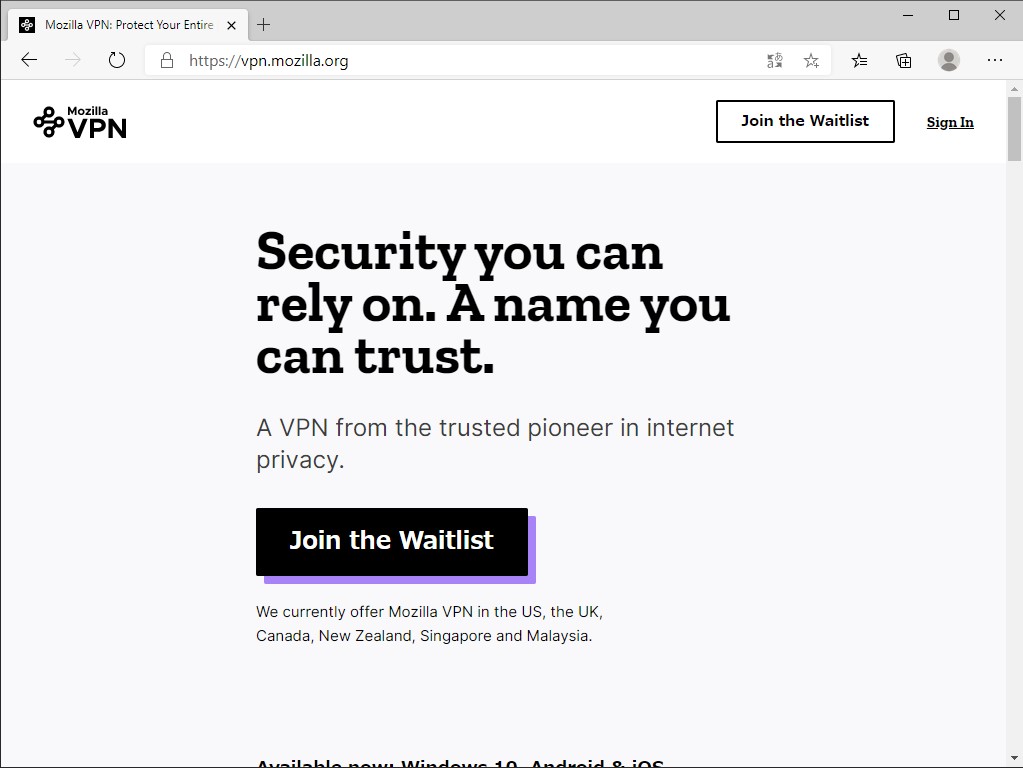This screenshot has height=768, width=1023.
Task: Add this page to favorites
Action: (x=811, y=60)
